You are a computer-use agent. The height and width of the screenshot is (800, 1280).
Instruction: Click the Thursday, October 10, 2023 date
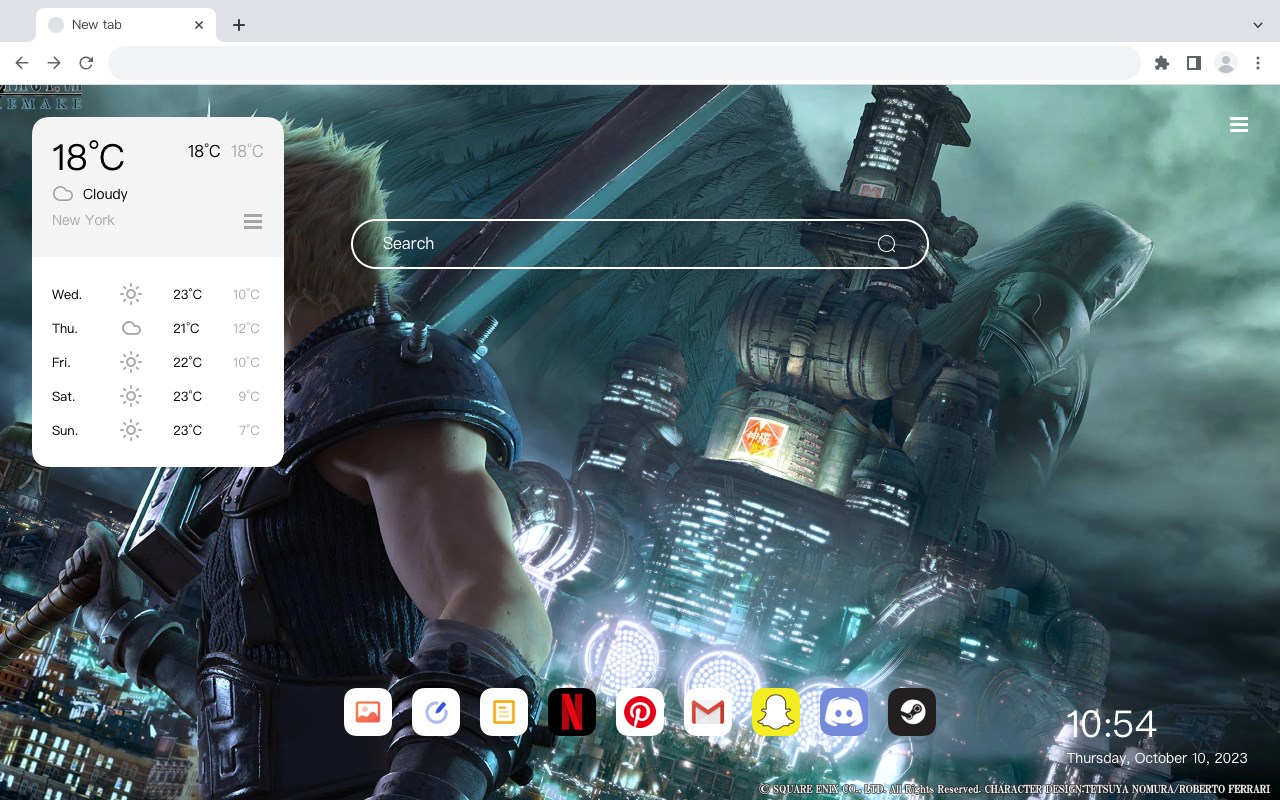[x=1157, y=758]
